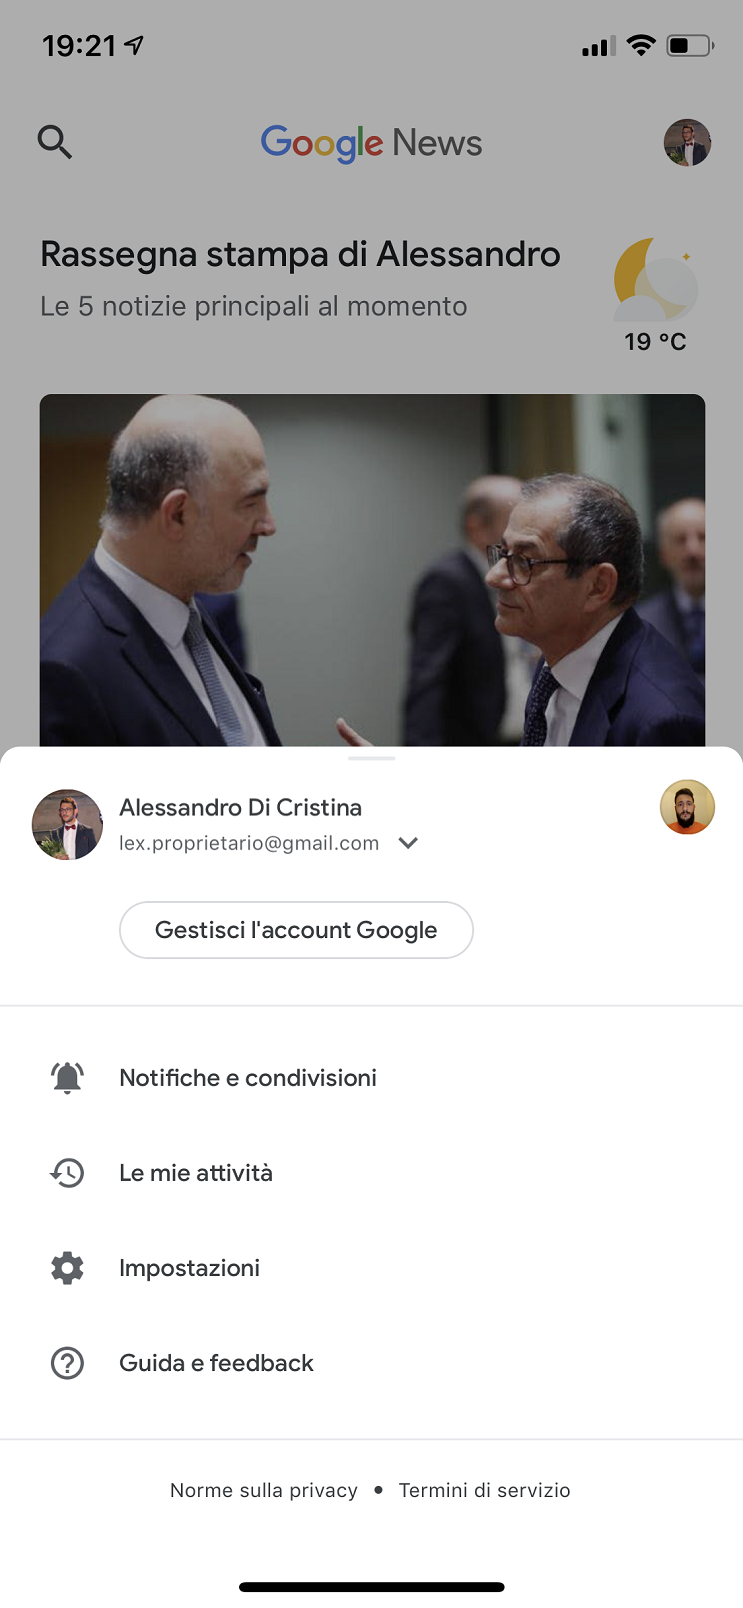Open Termini di servizio link
The image size is (743, 1608).
point(485,1490)
